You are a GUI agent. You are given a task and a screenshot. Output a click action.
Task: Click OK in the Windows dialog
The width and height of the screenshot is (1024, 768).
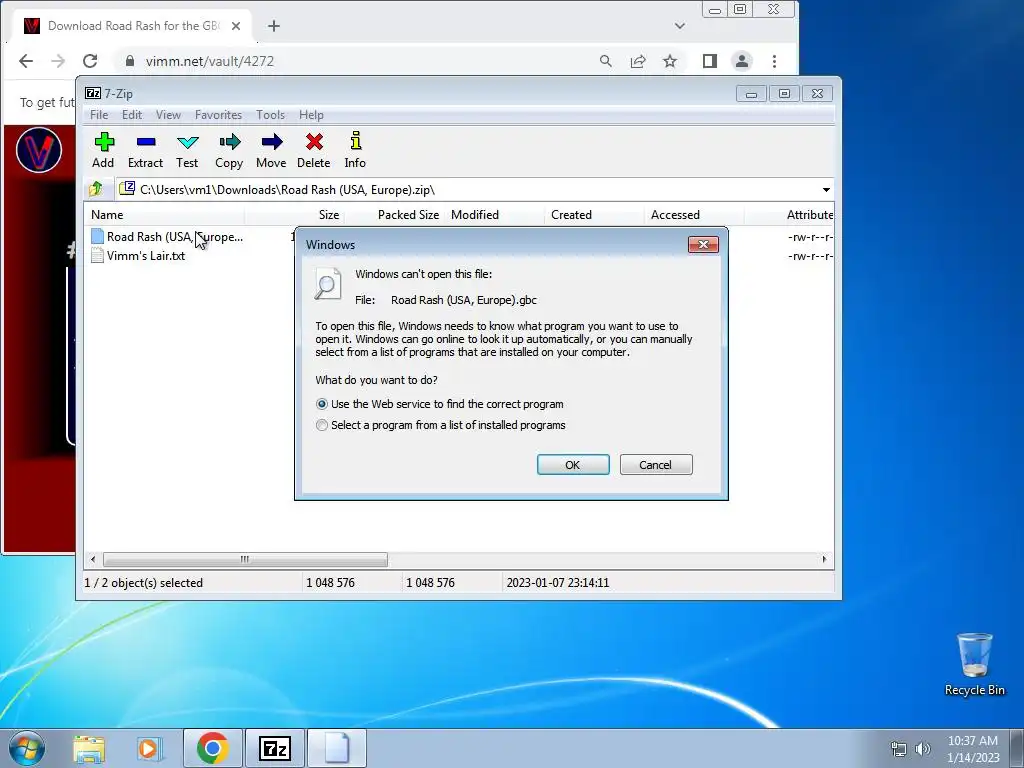[573, 465]
